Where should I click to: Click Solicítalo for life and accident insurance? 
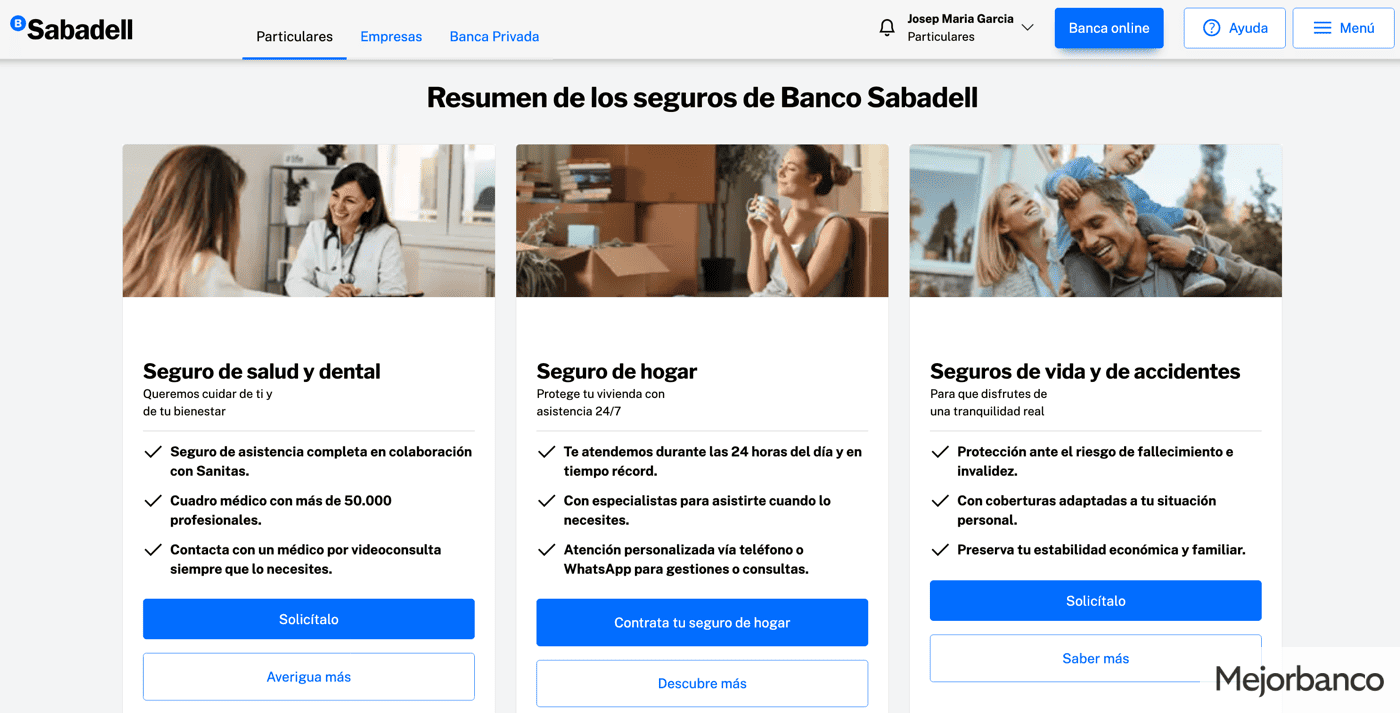1095,601
